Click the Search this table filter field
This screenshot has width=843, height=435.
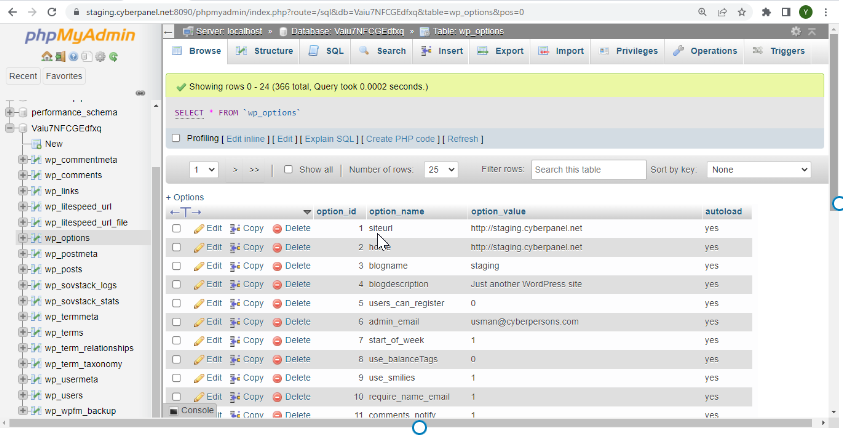coord(589,169)
